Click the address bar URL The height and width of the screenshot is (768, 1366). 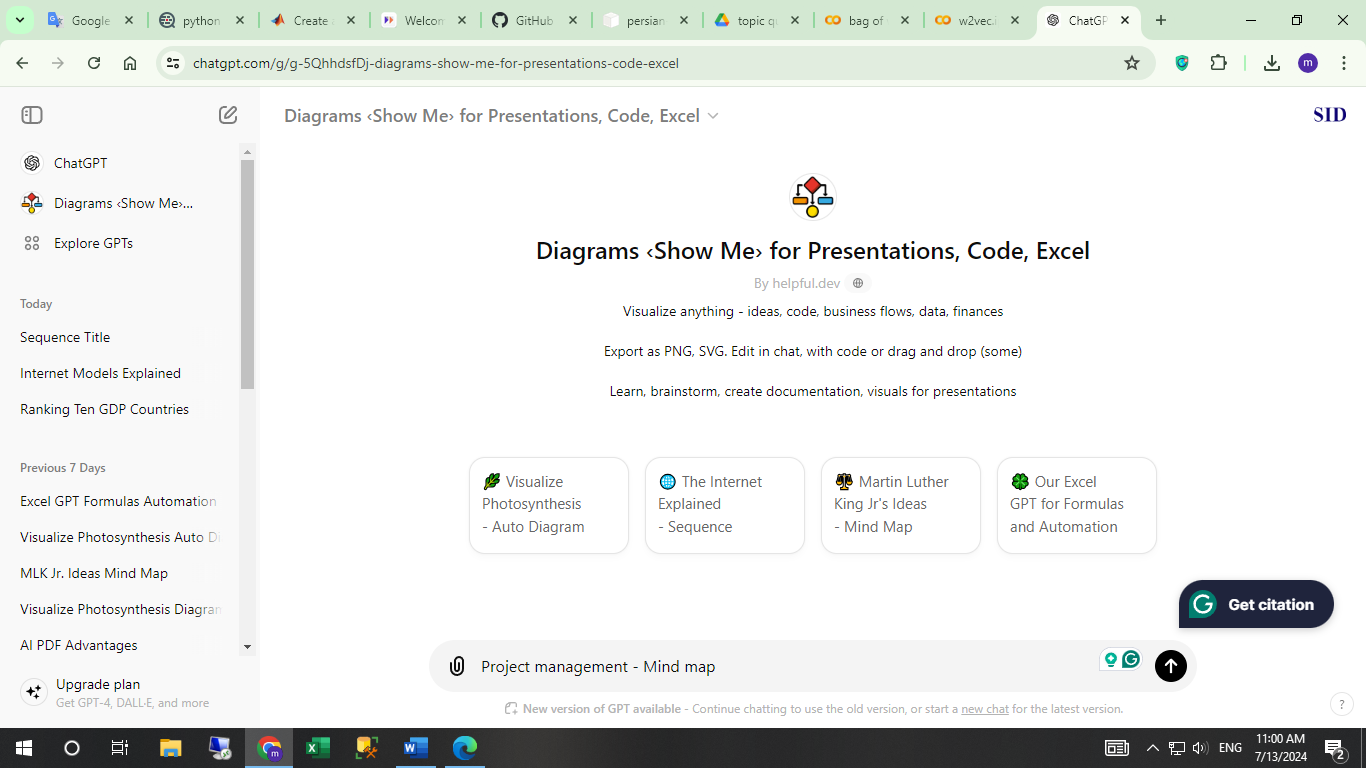(436, 63)
